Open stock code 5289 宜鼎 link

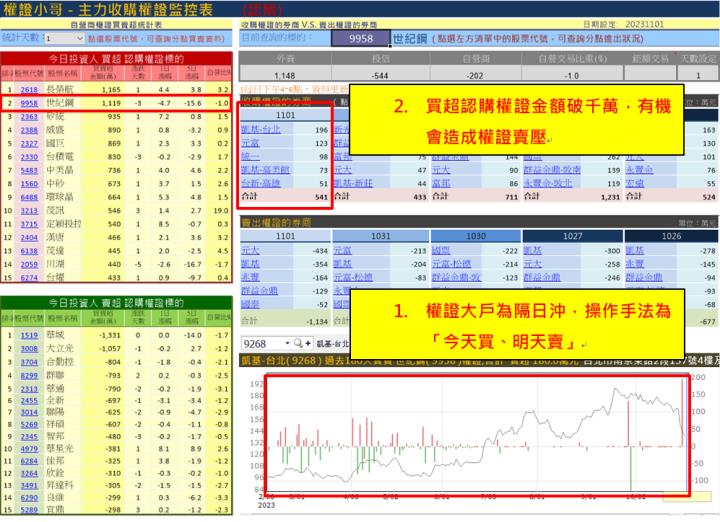coord(29,510)
